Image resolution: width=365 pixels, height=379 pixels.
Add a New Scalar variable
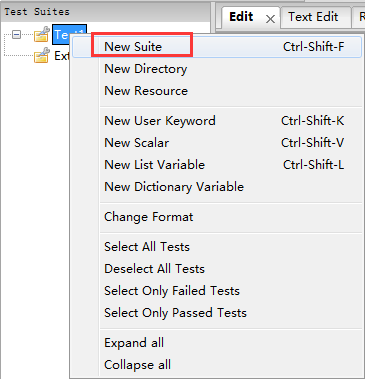point(217,143)
